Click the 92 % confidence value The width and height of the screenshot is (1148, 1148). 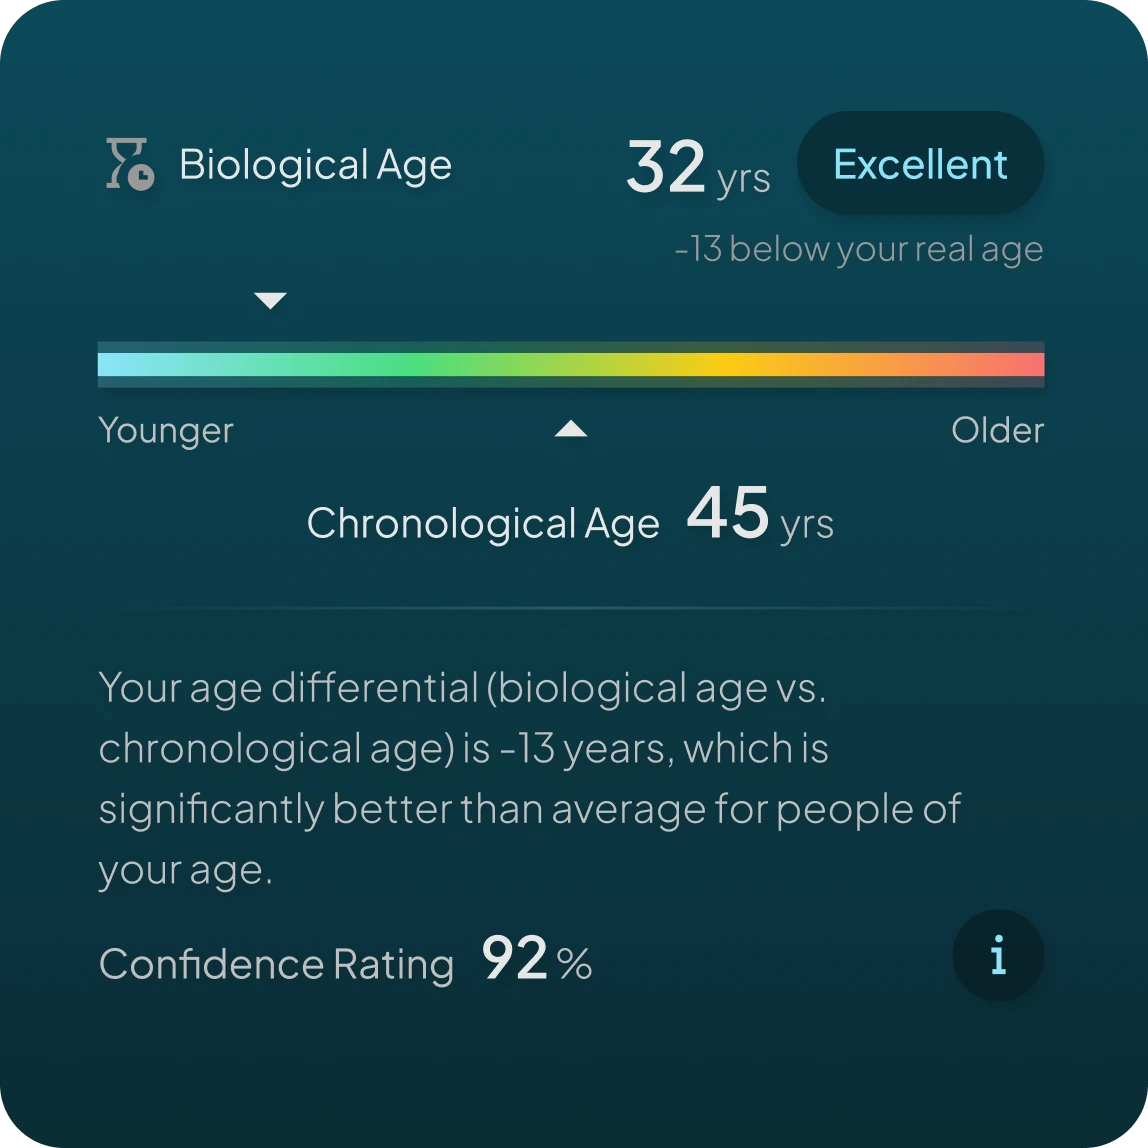point(536,960)
